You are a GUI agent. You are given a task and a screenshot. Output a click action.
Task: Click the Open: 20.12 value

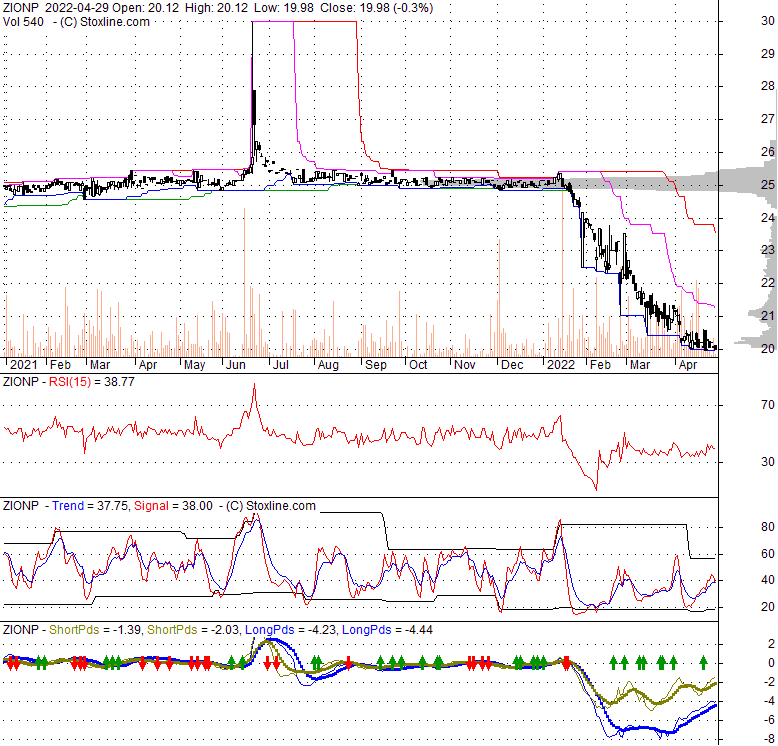pos(146,8)
